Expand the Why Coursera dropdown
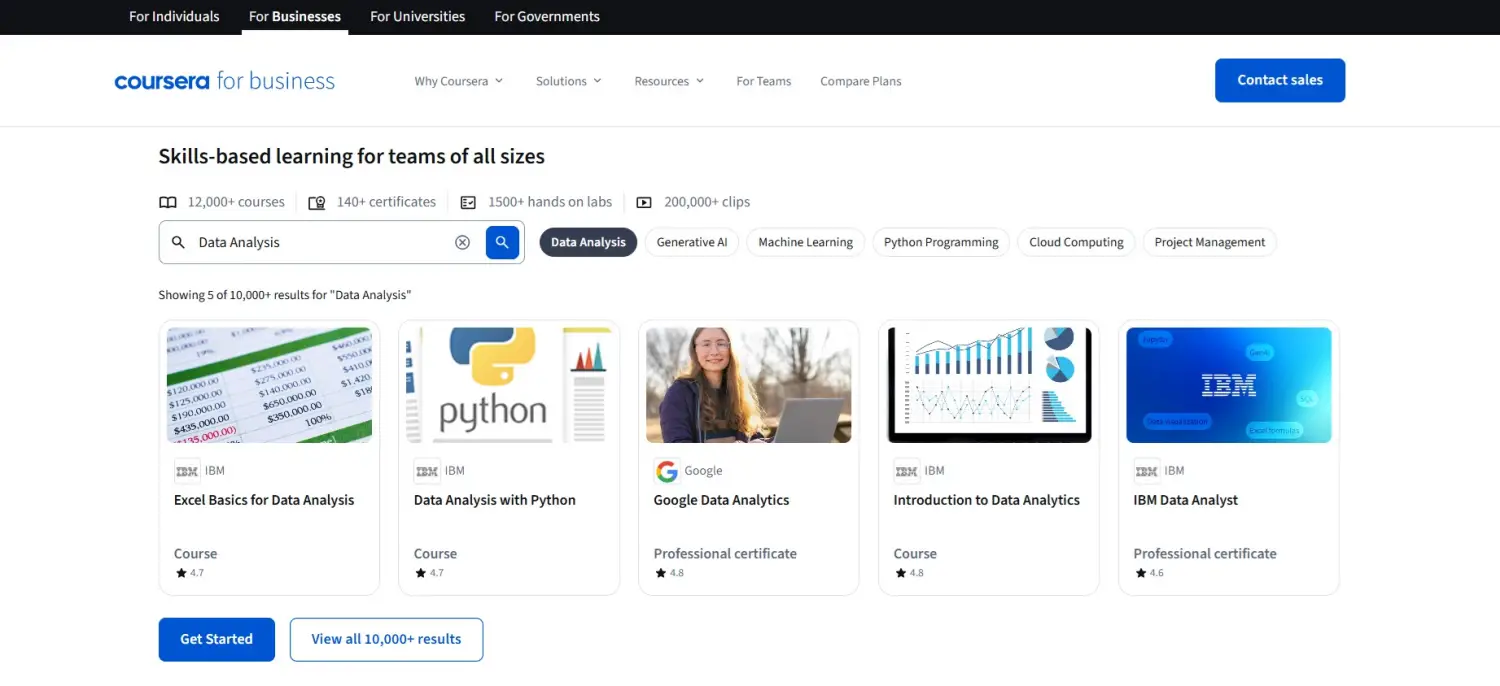Screen dimensions: 1500x686 [x=459, y=81]
